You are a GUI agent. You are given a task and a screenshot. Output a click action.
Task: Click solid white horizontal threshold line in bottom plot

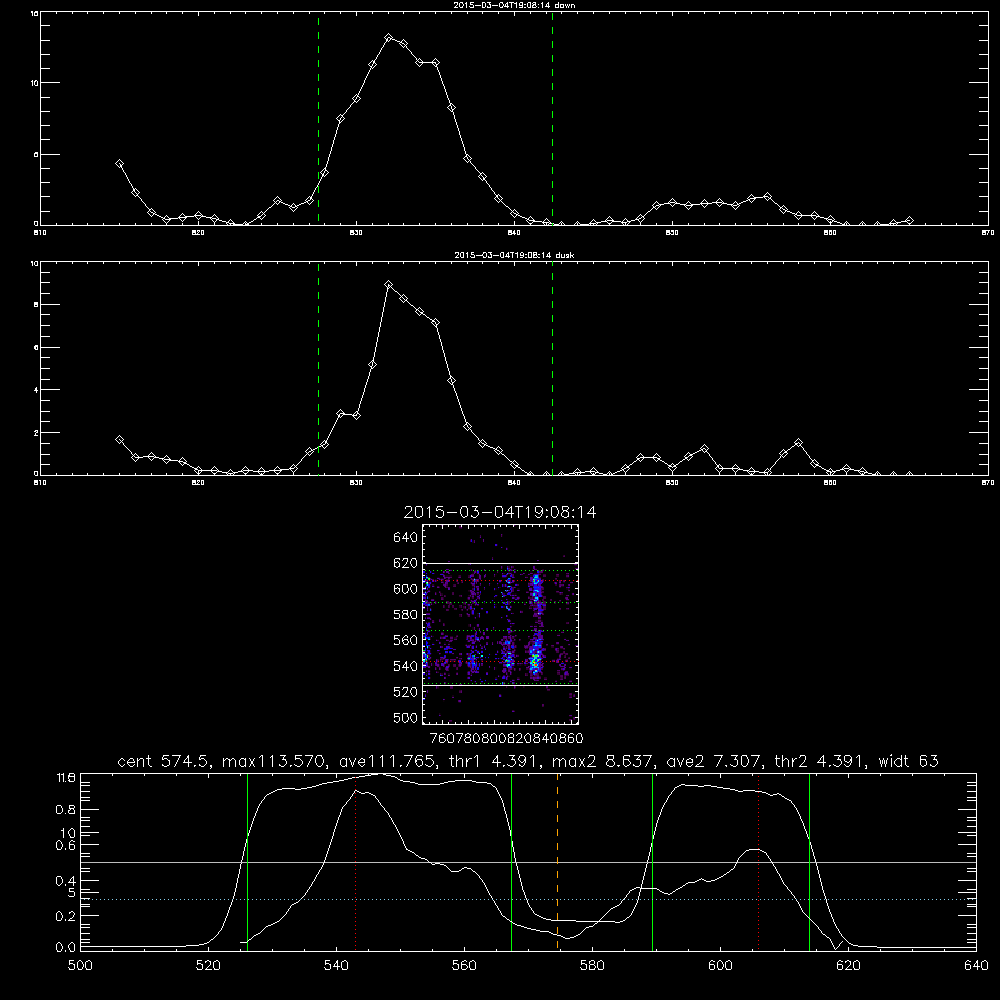529,862
